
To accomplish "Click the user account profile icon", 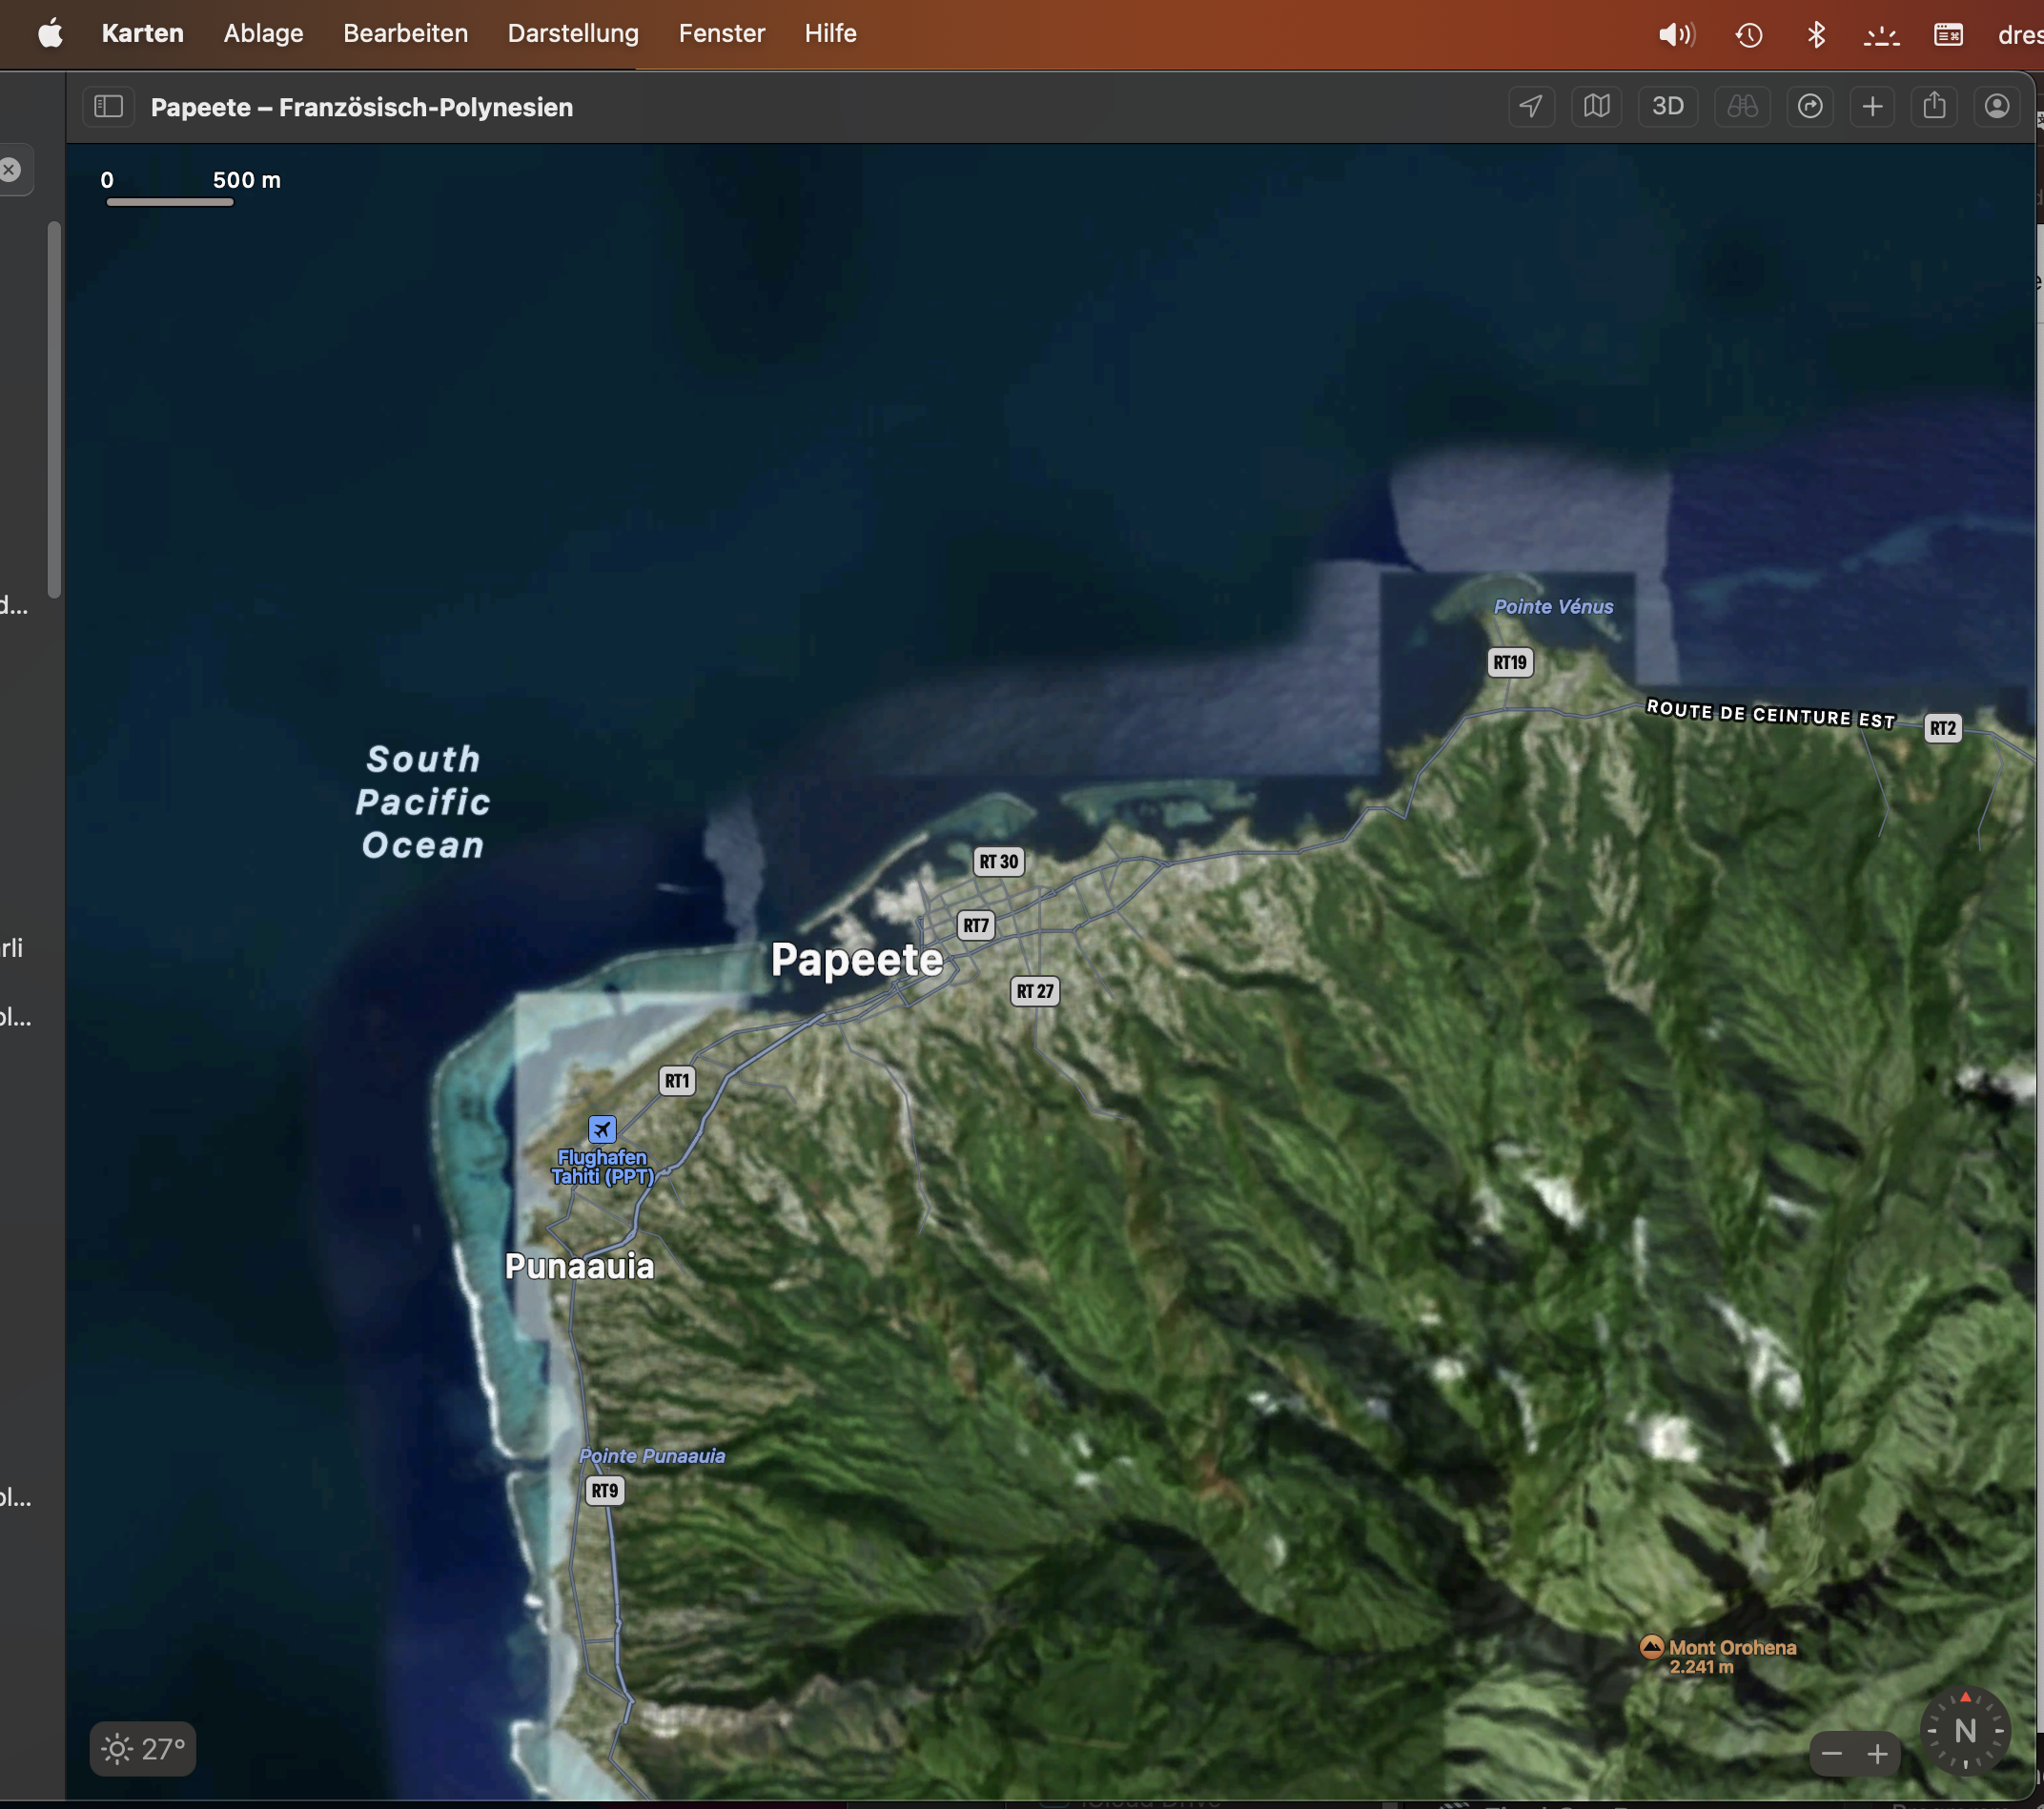I will click(x=1996, y=106).
